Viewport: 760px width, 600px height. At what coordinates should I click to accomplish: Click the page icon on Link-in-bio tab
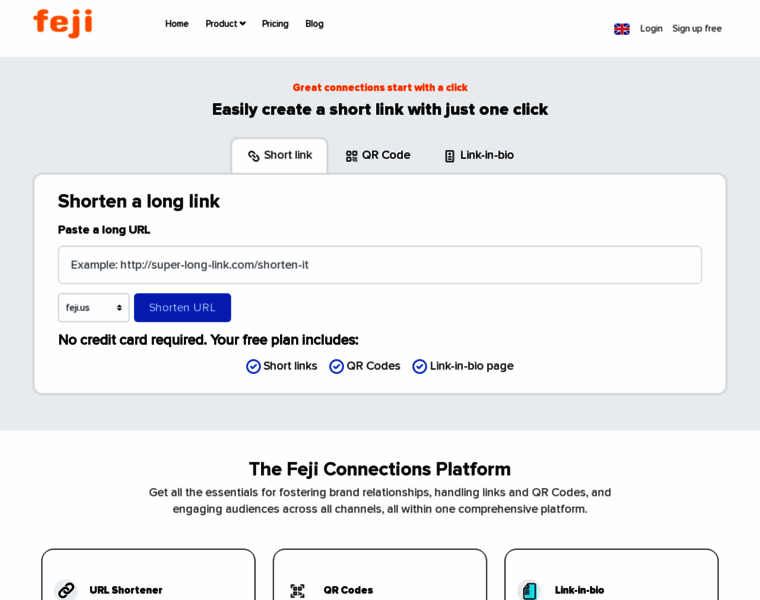[450, 156]
